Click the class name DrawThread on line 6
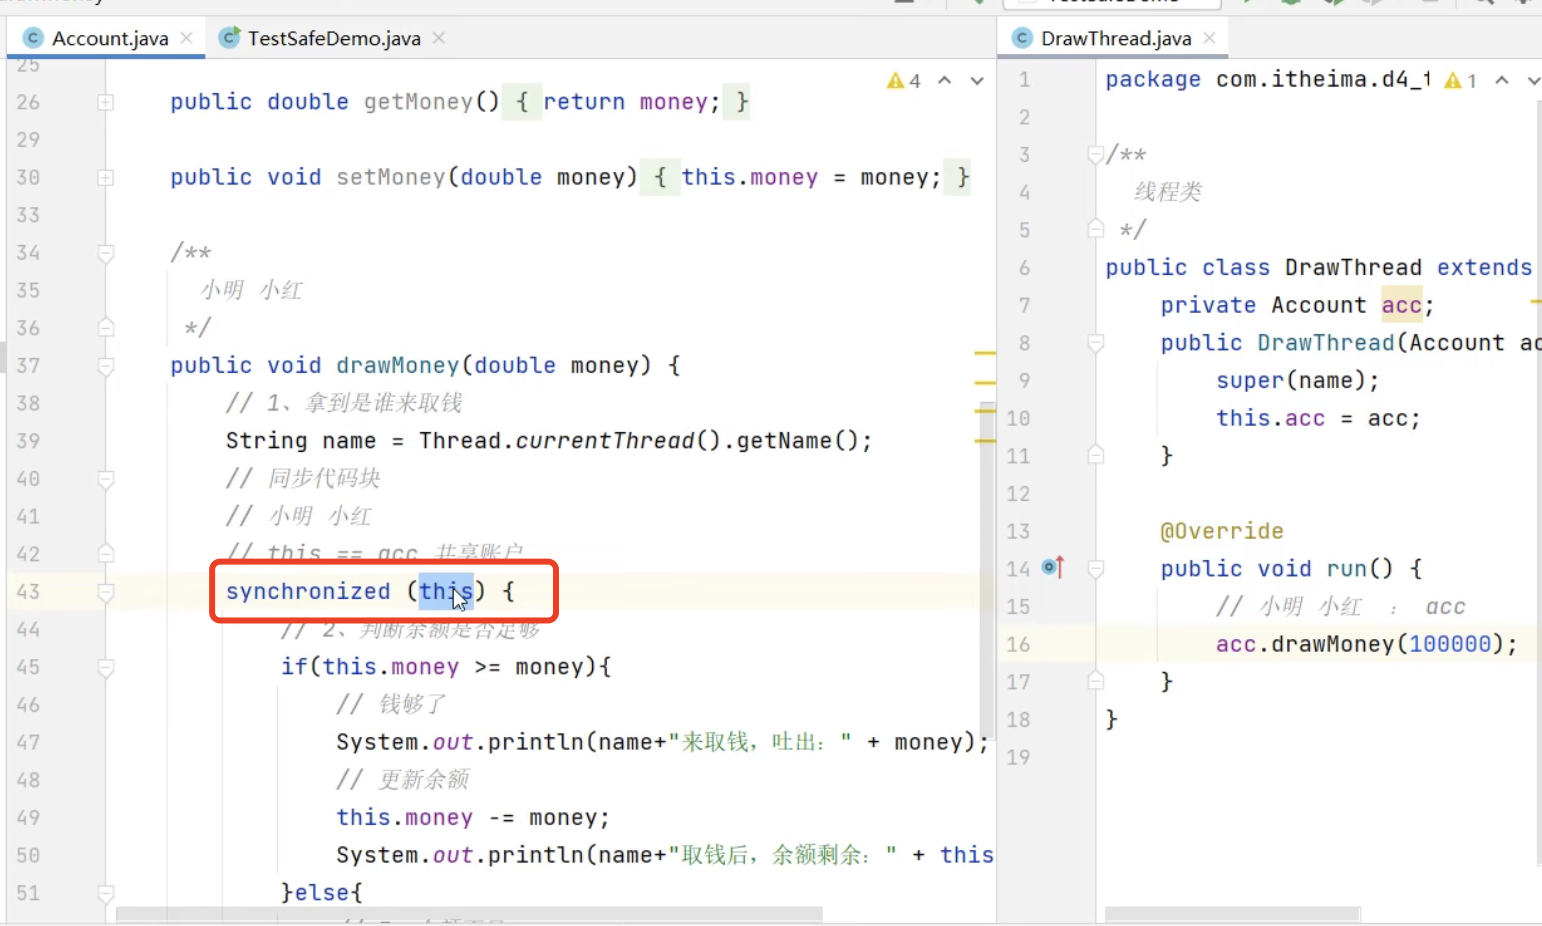Image resolution: width=1542 pixels, height=926 pixels. tap(1353, 268)
